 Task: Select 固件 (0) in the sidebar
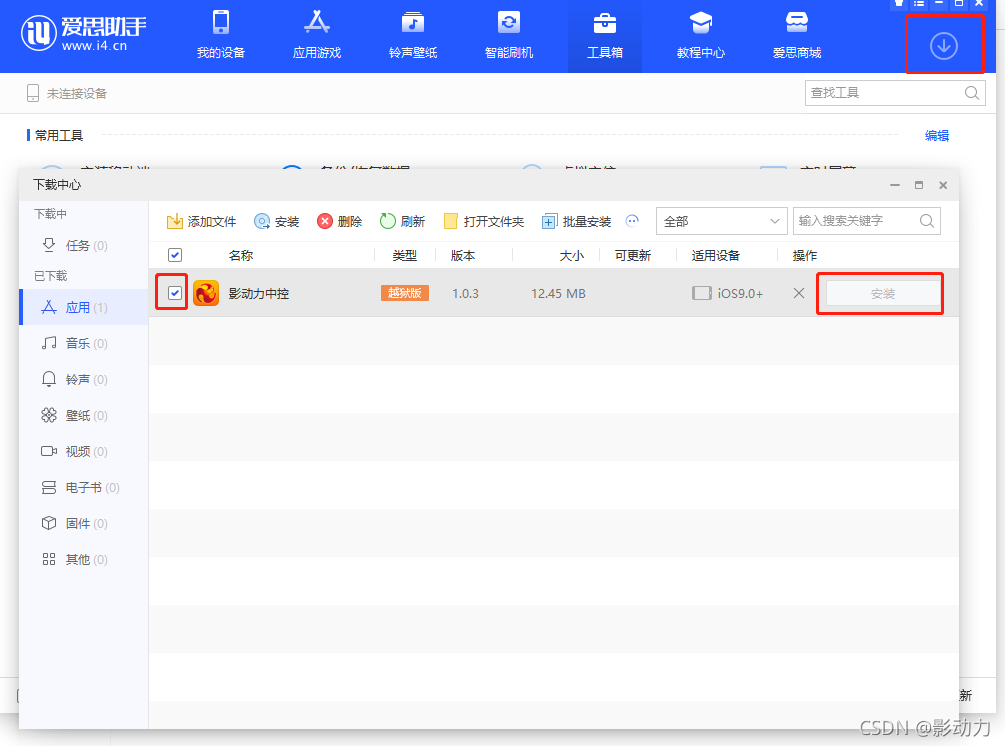[x=84, y=524]
